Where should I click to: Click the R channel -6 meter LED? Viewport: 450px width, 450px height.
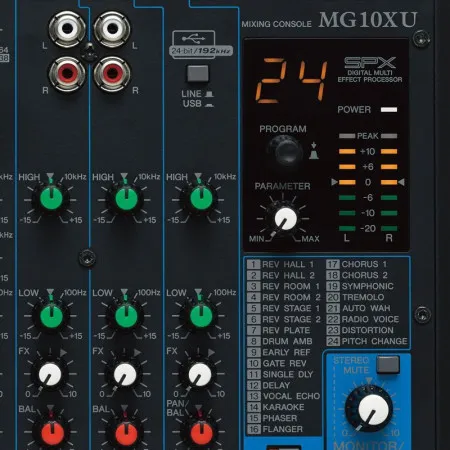click(389, 198)
